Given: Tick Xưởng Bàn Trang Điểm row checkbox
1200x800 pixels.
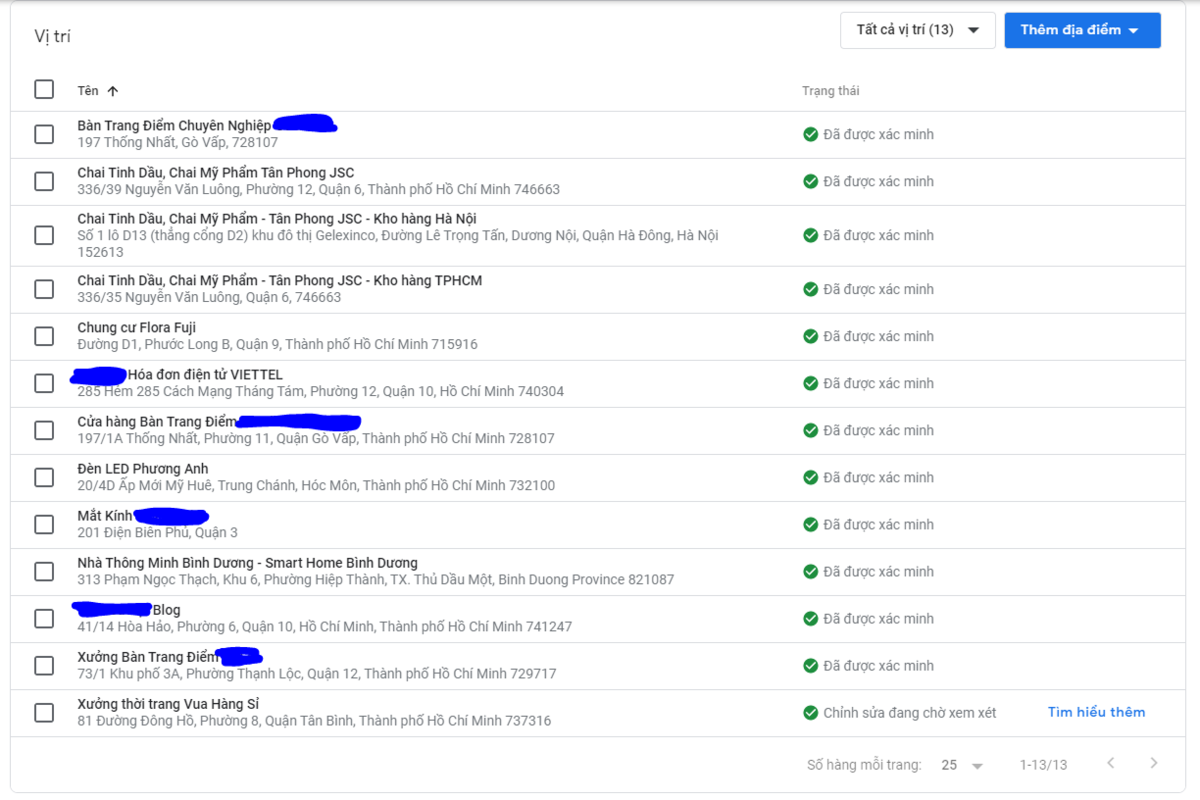Looking at the screenshot, I should tap(44, 665).
